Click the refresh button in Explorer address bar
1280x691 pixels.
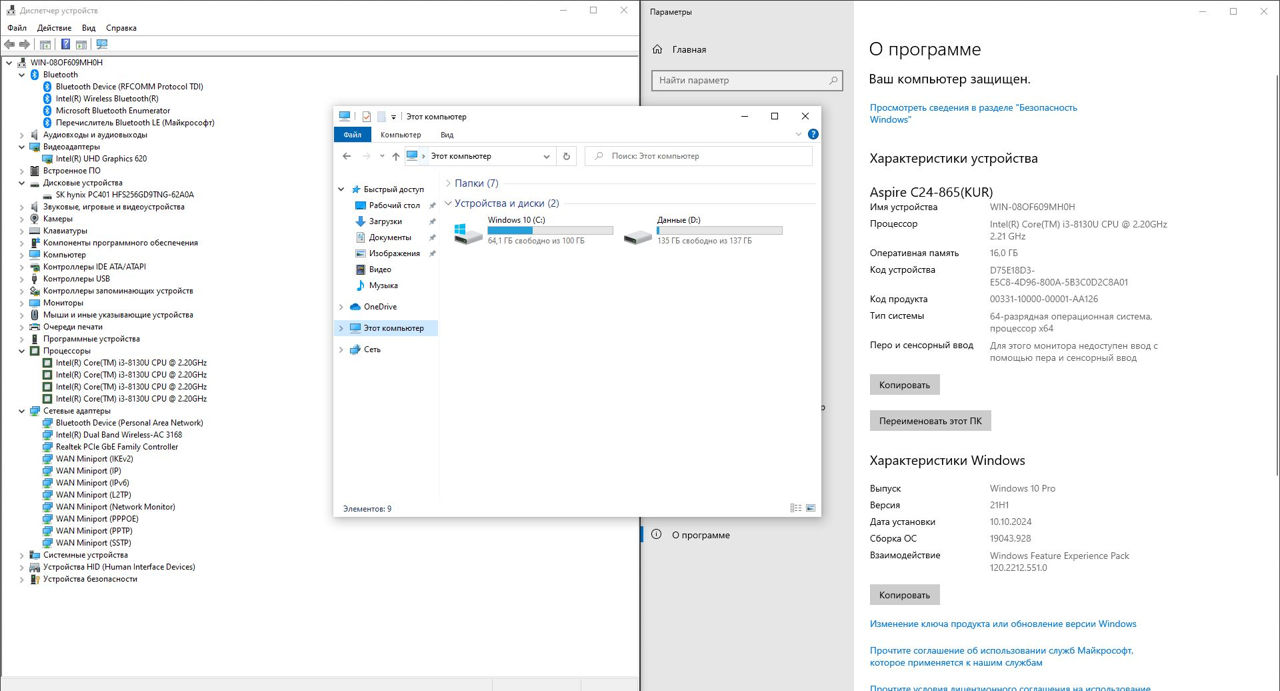click(567, 156)
